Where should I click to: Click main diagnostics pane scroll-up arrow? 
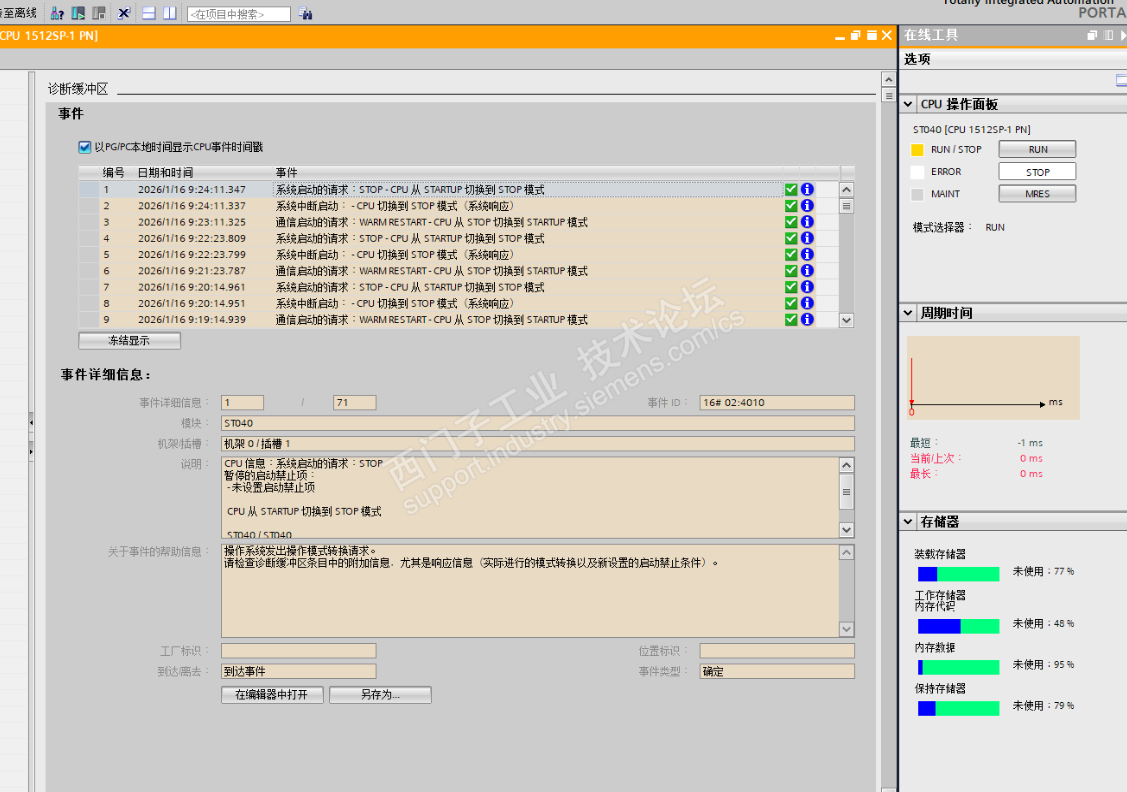pyautogui.click(x=888, y=80)
